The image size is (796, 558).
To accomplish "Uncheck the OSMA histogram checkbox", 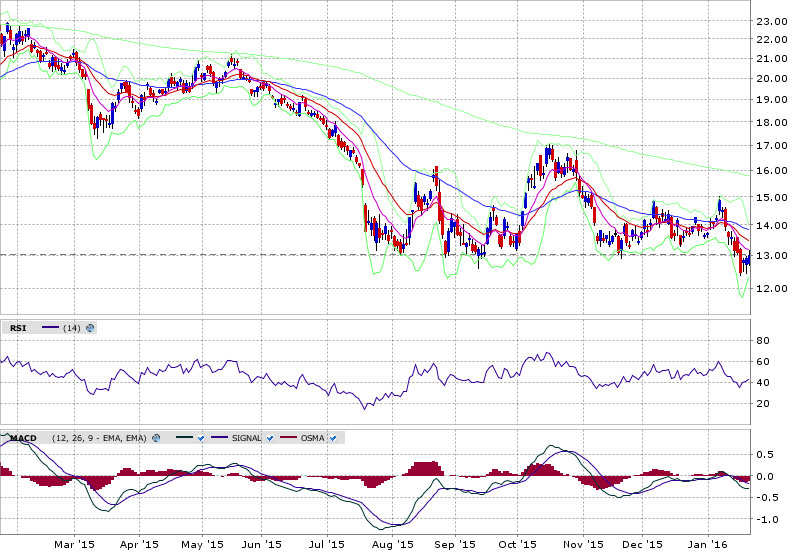I will click(335, 438).
